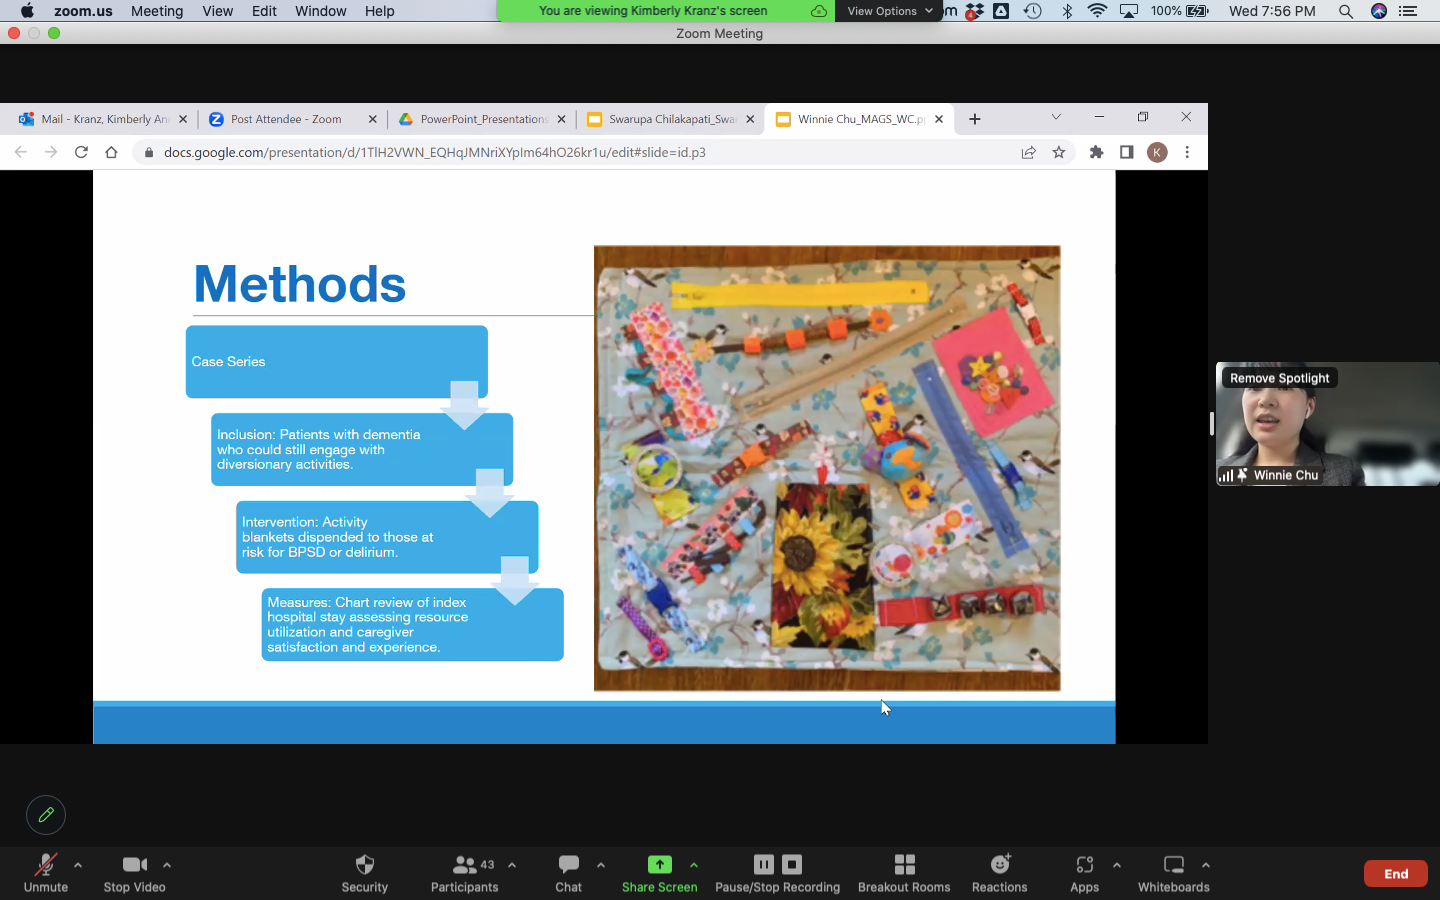Reload the shared browser page
Screen dimensions: 1440x900
coord(81,152)
